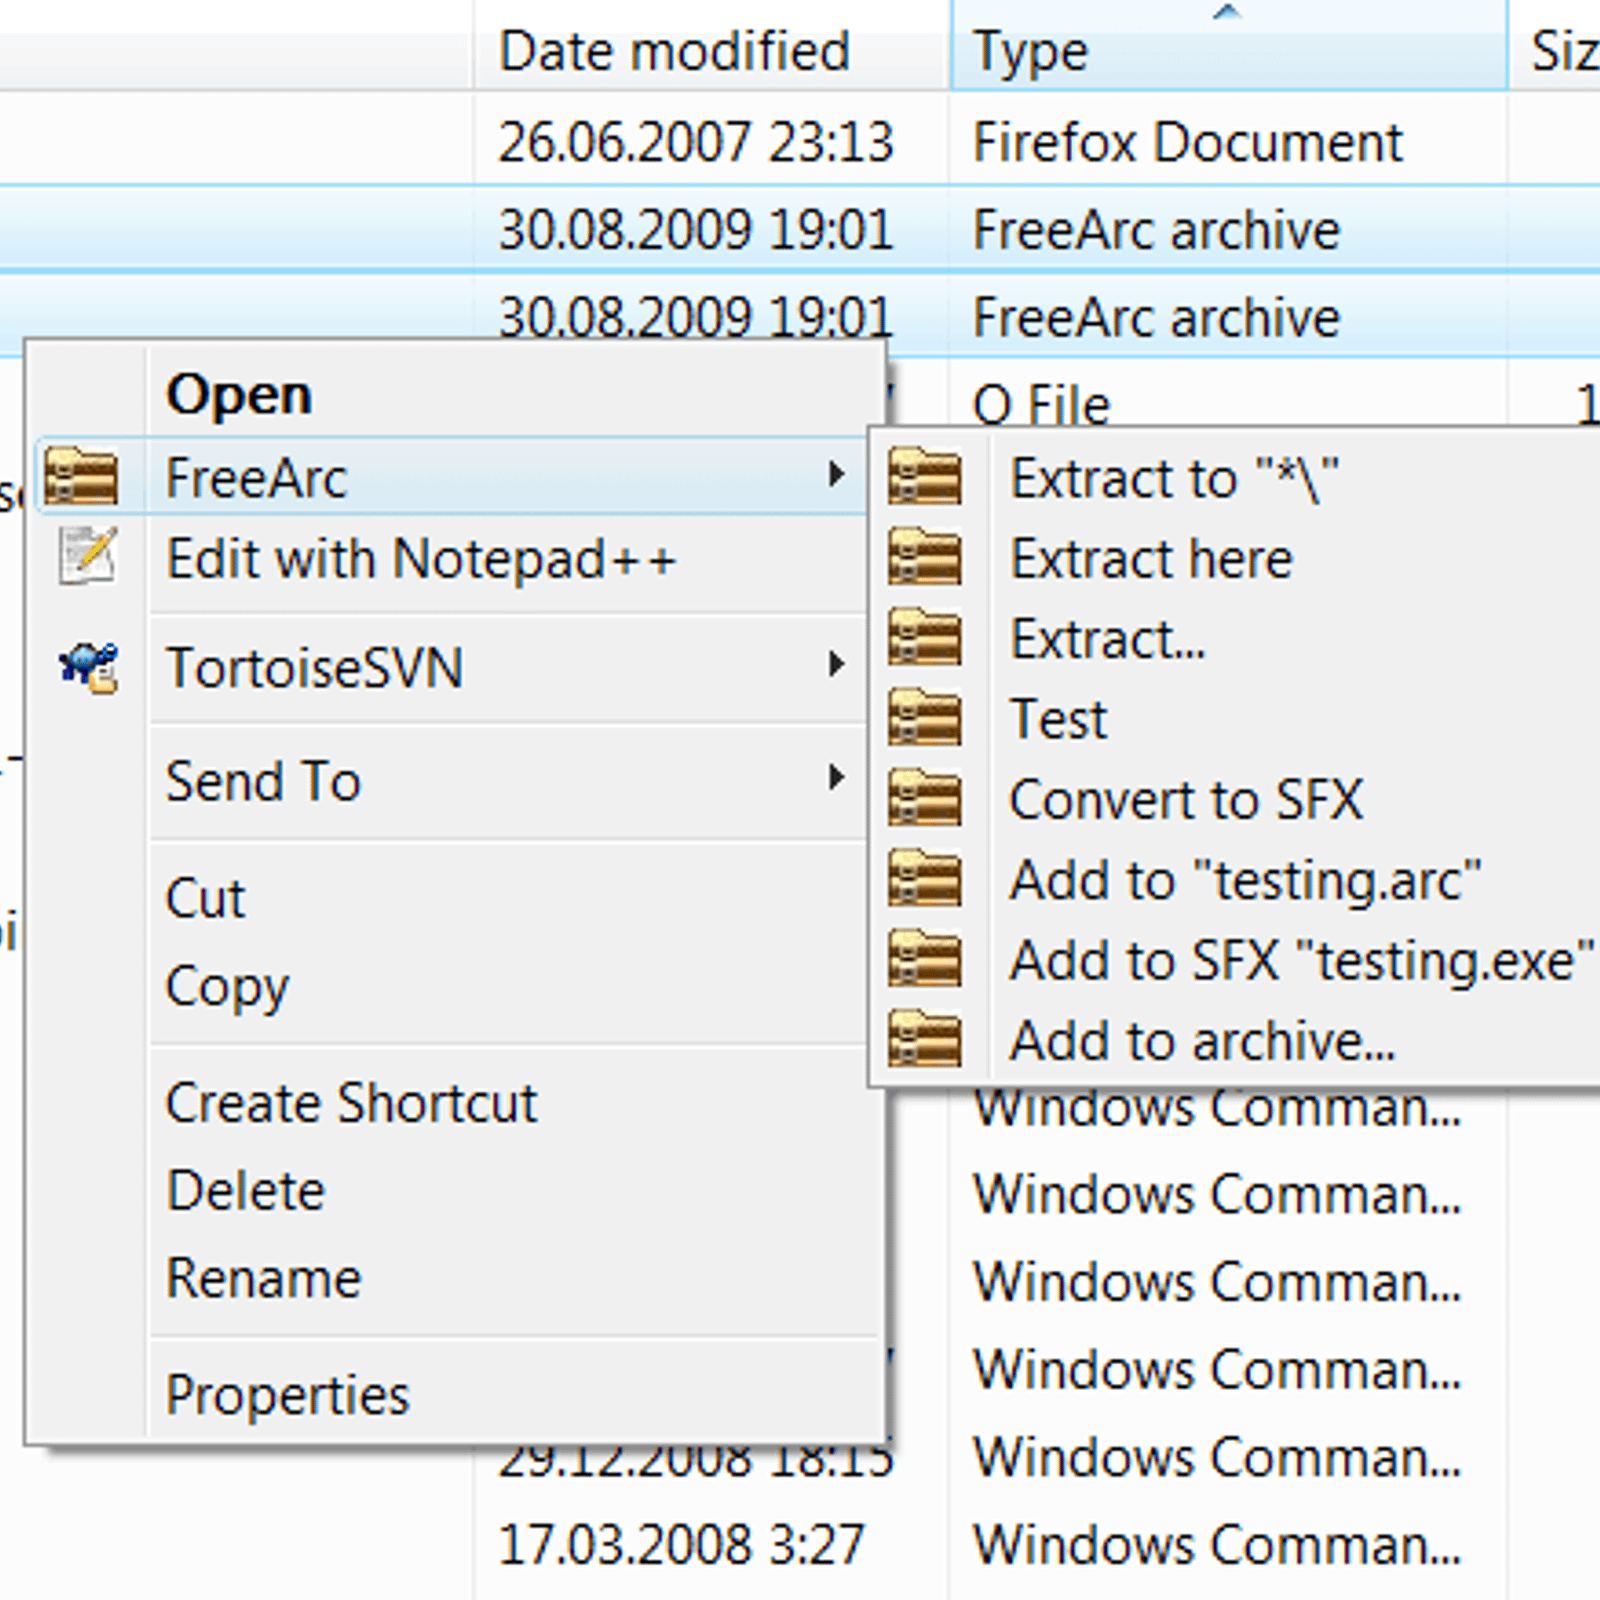Image resolution: width=1600 pixels, height=1600 pixels.
Task: Click the O File type cell
Action: click(1042, 405)
